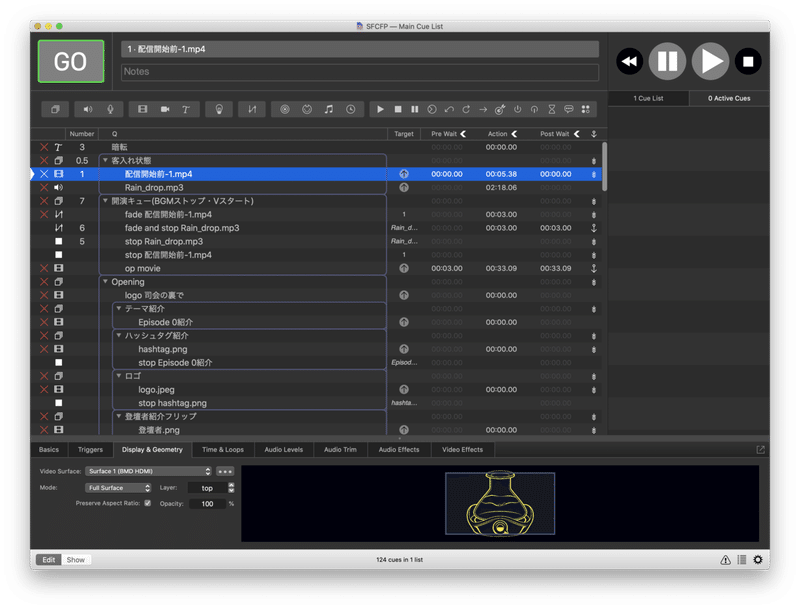Image resolution: width=800 pixels, height=609 pixels.
Task: Add a Memo cue (speech bubble)
Action: click(x=568, y=109)
